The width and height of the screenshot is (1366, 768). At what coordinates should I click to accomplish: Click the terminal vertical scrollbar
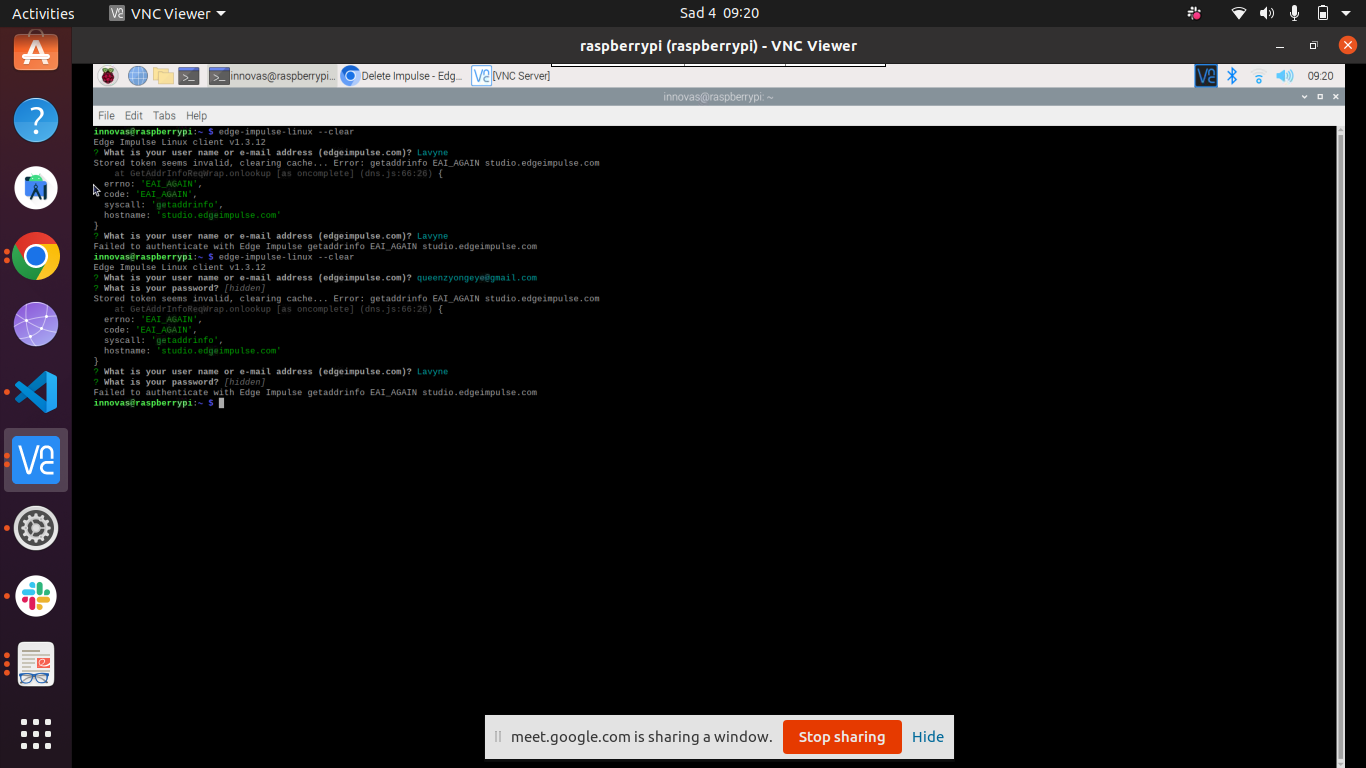pyautogui.click(x=1340, y=440)
